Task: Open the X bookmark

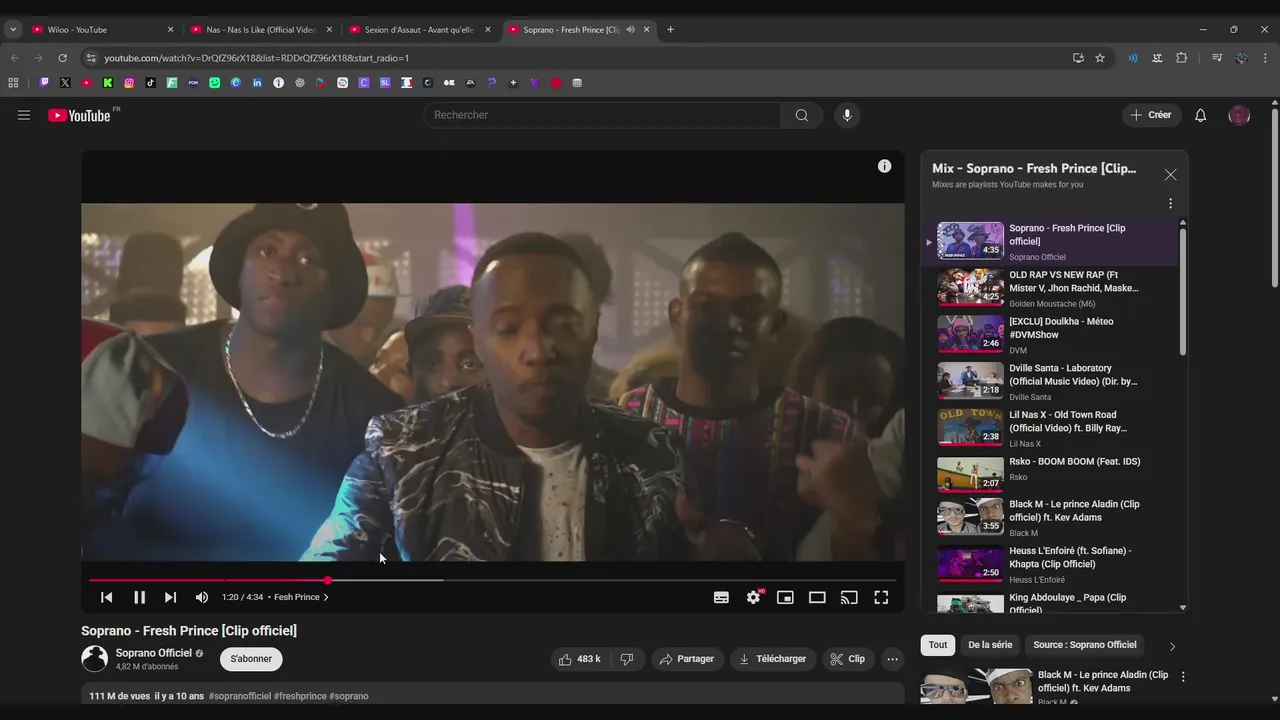Action: [65, 83]
